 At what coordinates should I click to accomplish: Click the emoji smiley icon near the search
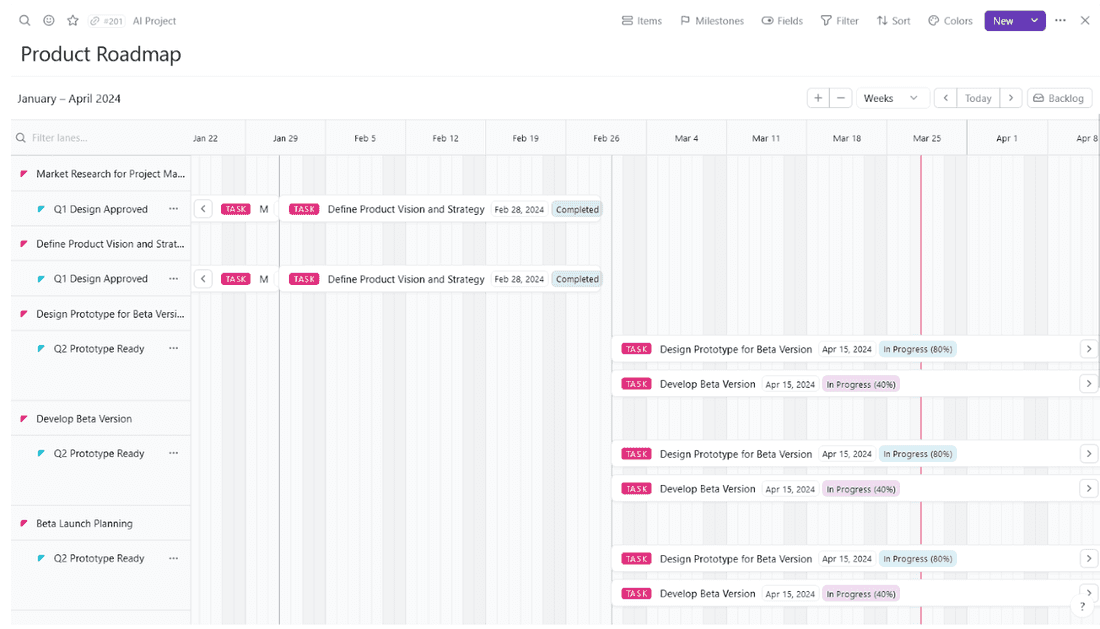tap(48, 20)
